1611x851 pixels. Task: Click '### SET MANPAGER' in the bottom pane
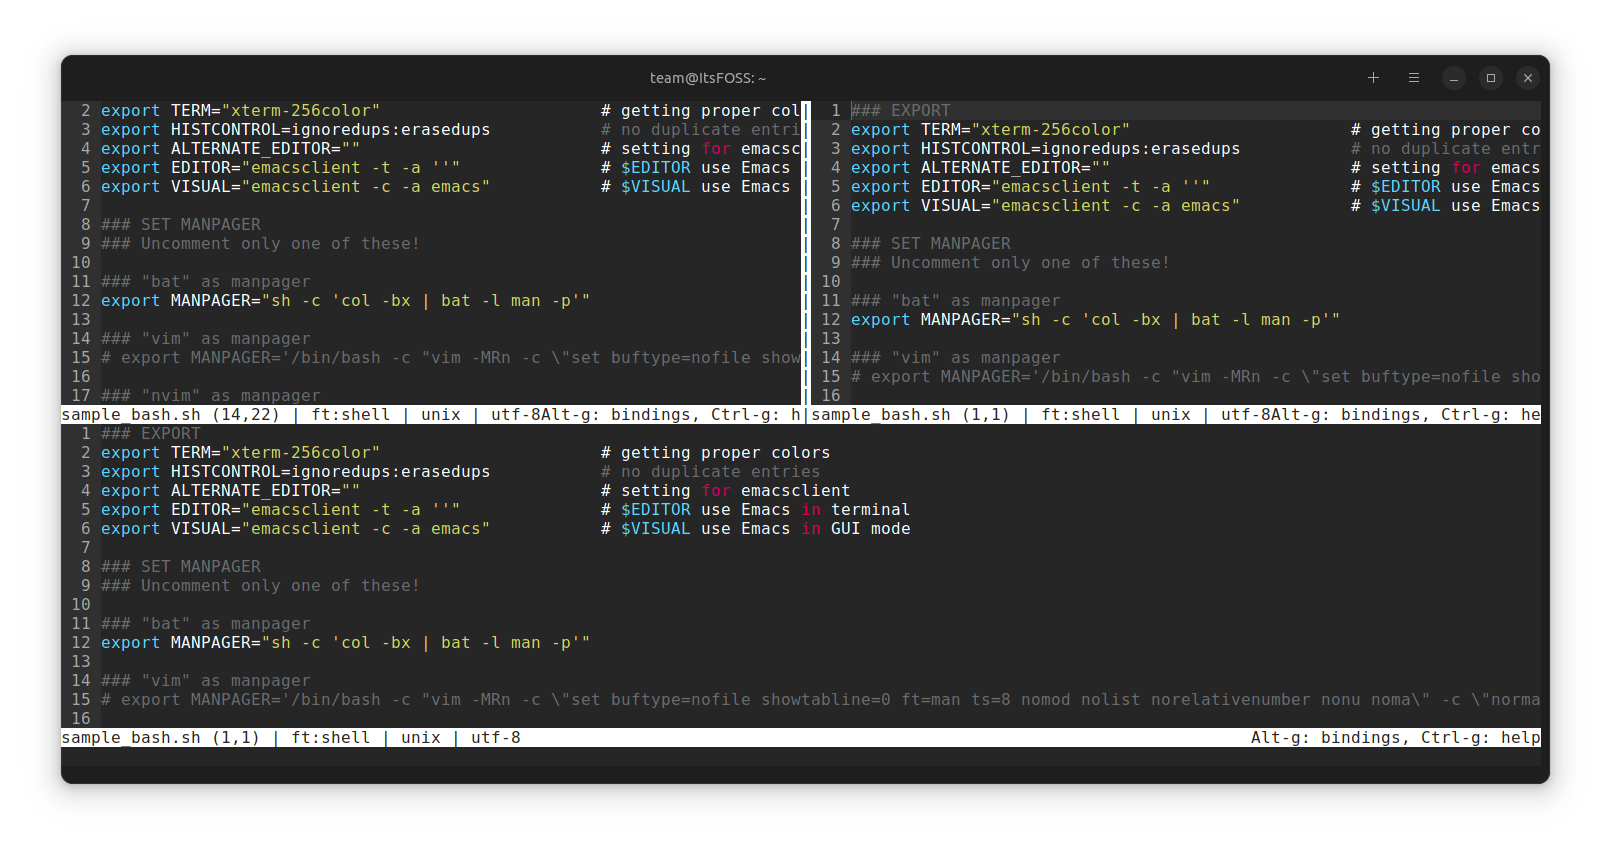181,567
